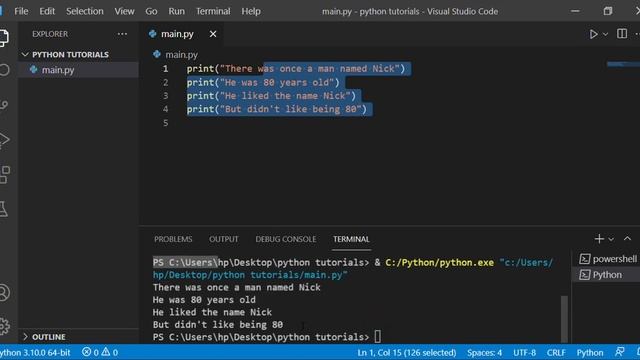
Task: Open main.py in the explorer tree
Action: [x=58, y=70]
